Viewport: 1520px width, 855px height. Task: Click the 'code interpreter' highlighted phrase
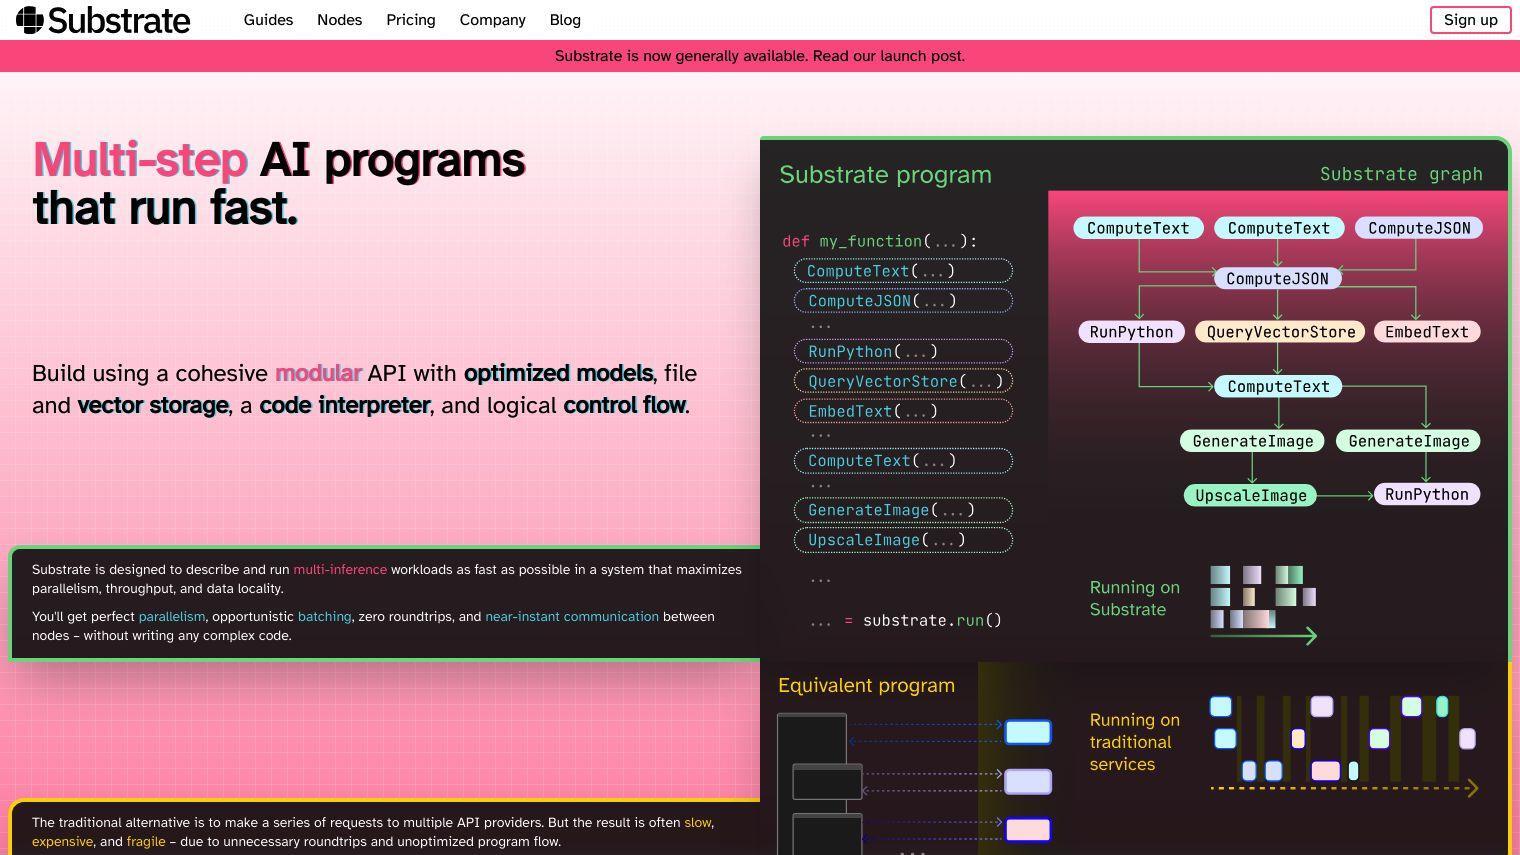pos(344,405)
